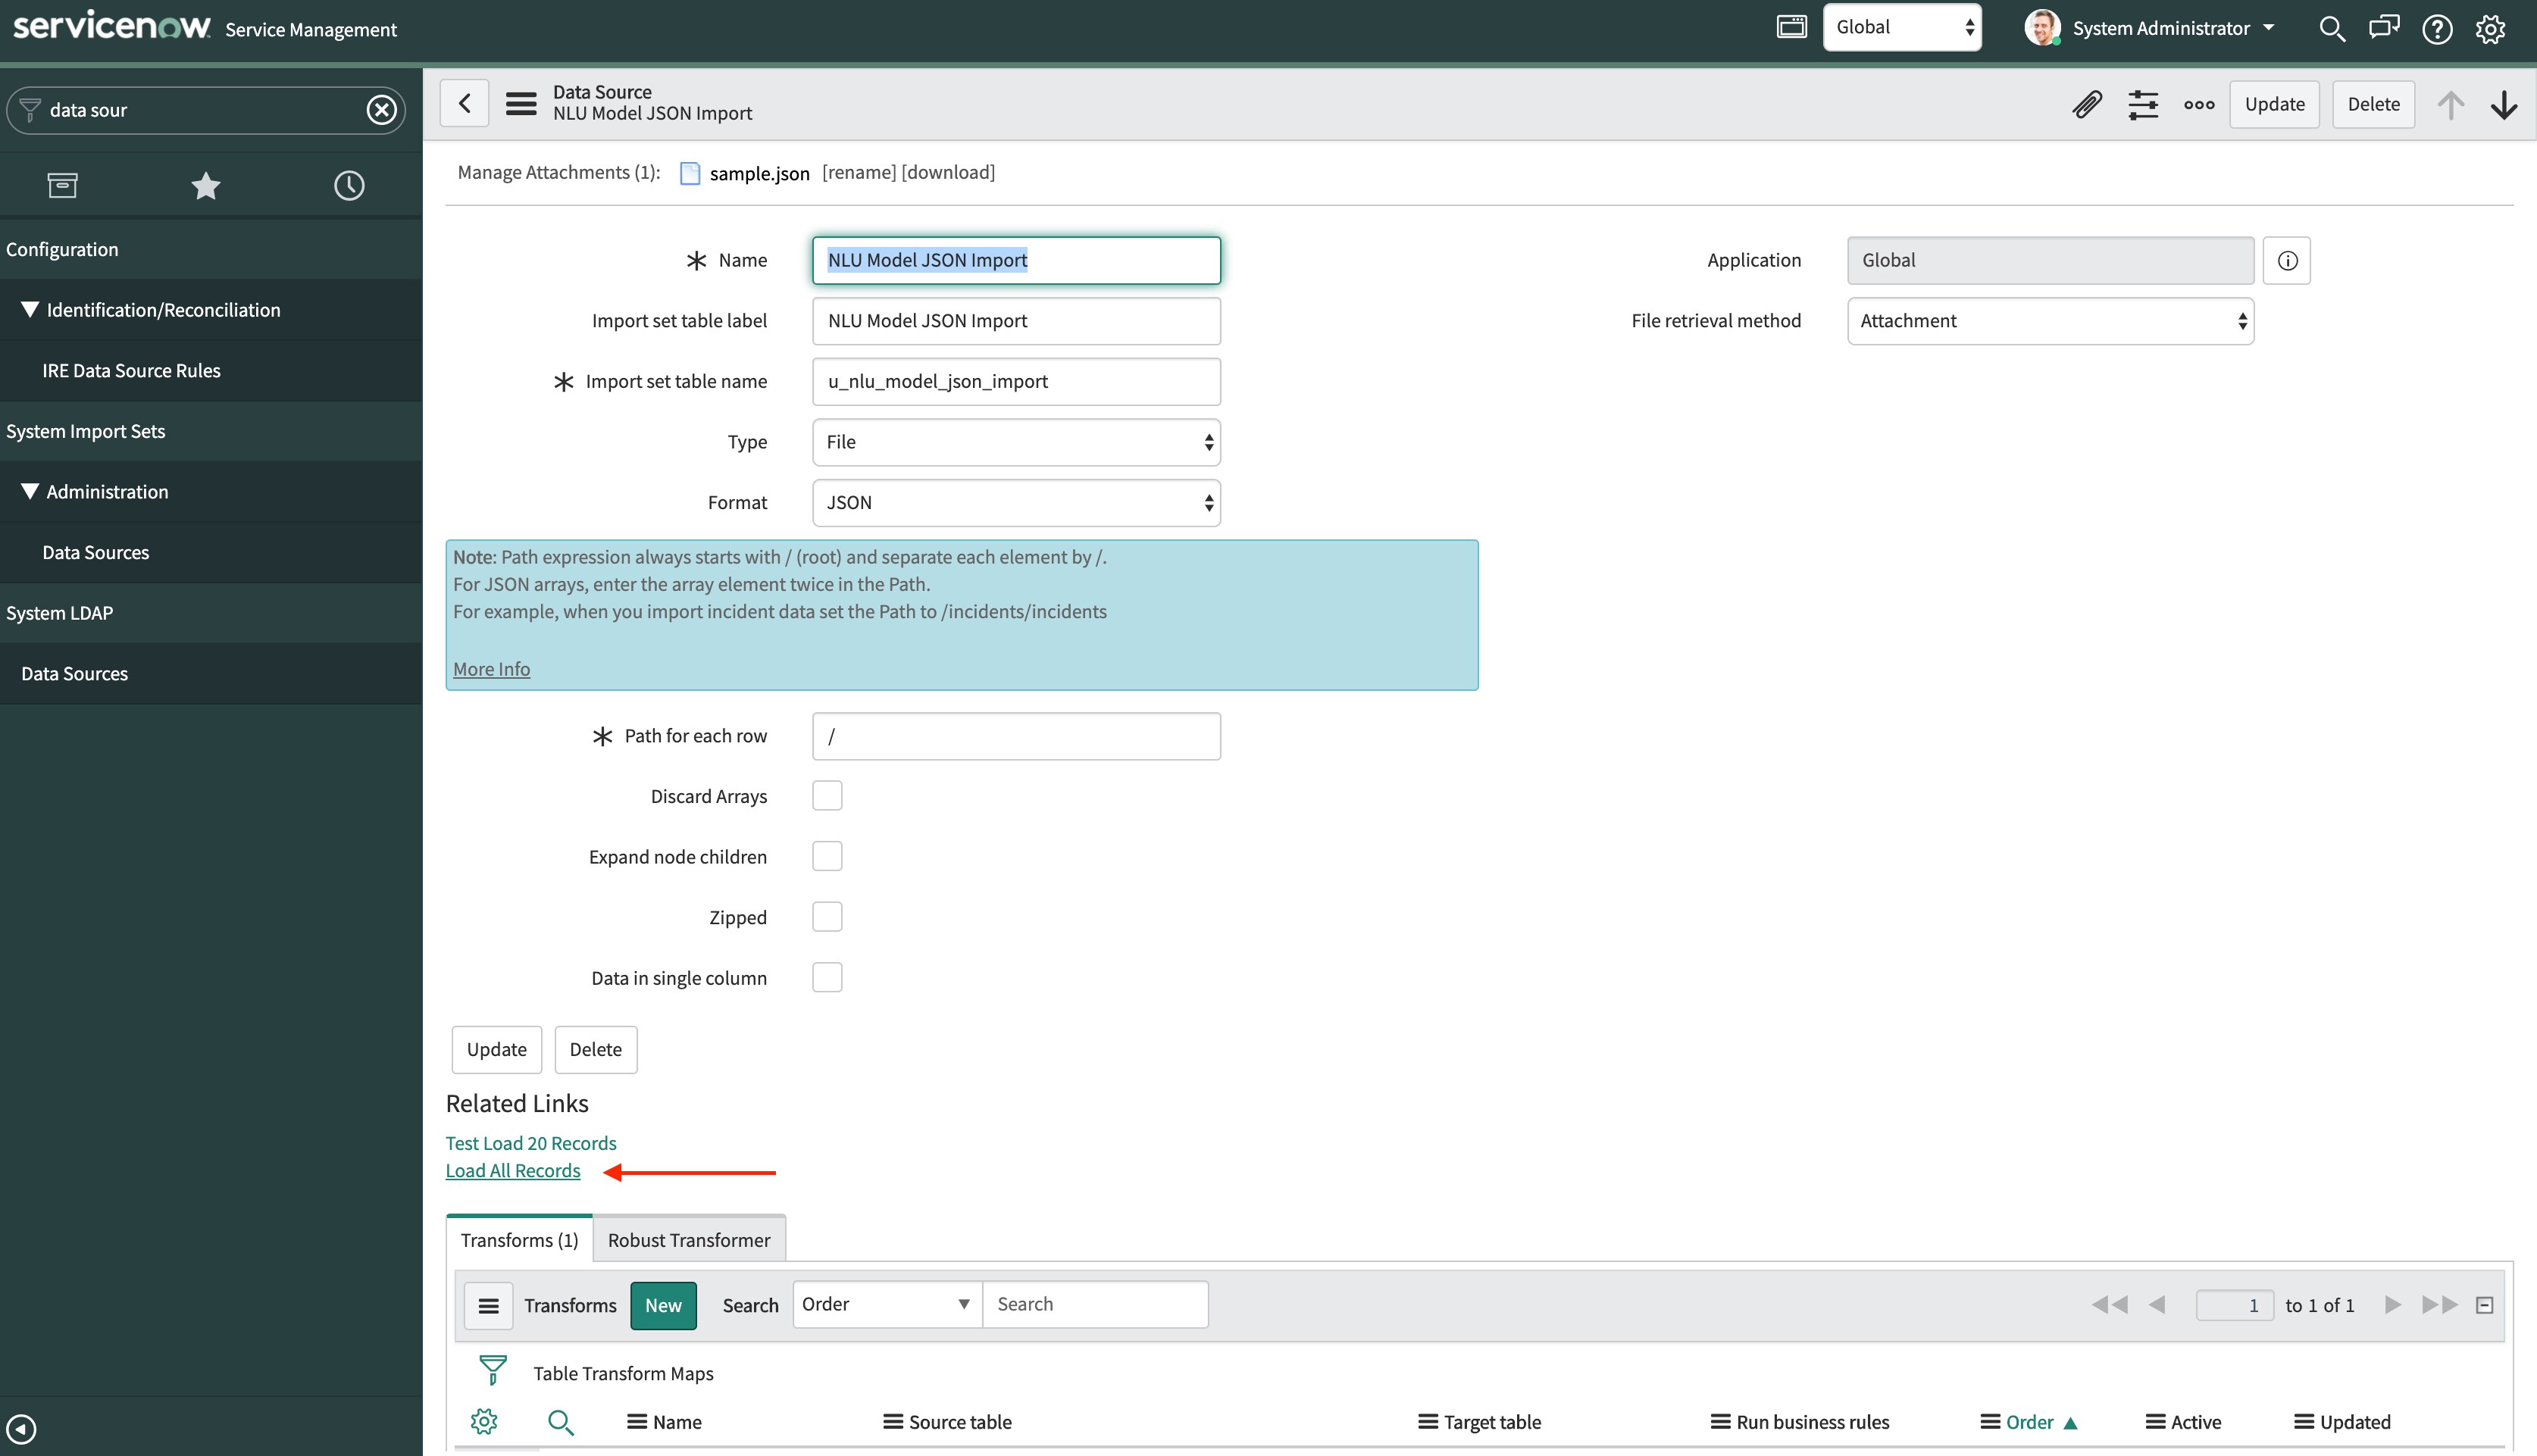Viewport: 2537px width, 1456px height.
Task: Open the Format dropdown showing JSON
Action: (x=1016, y=503)
